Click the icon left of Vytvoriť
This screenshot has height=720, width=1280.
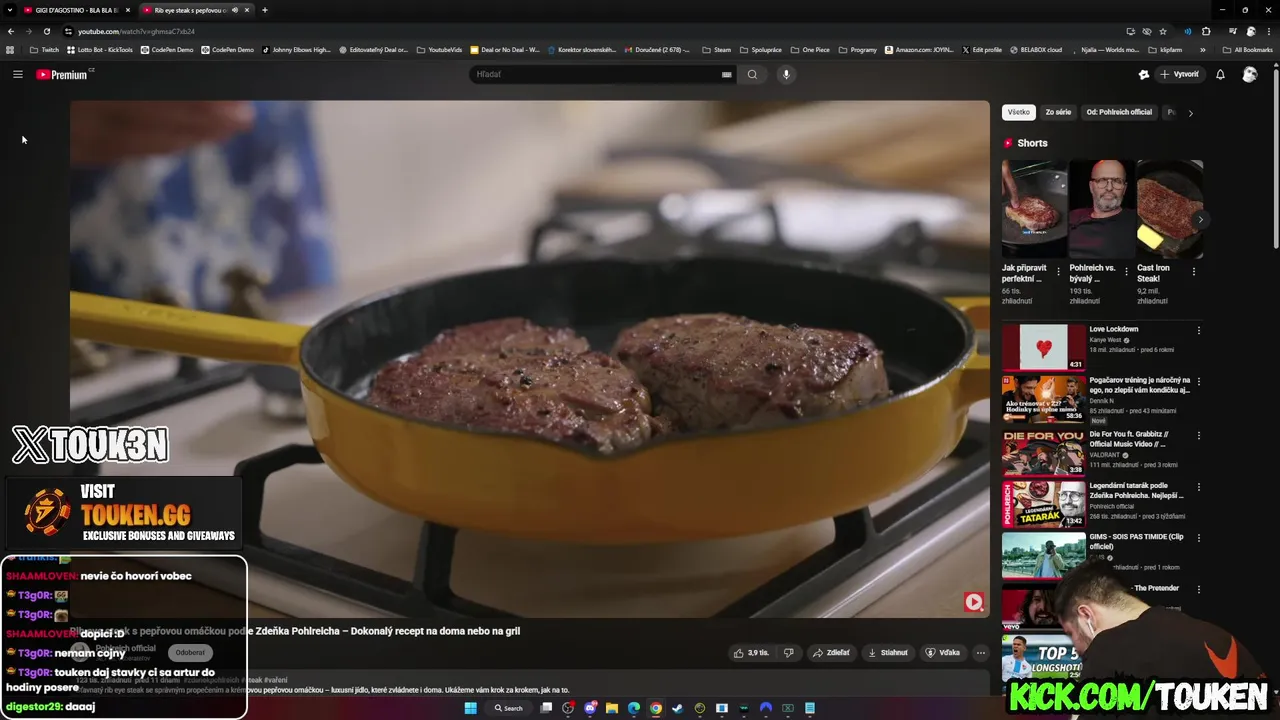(x=1144, y=74)
